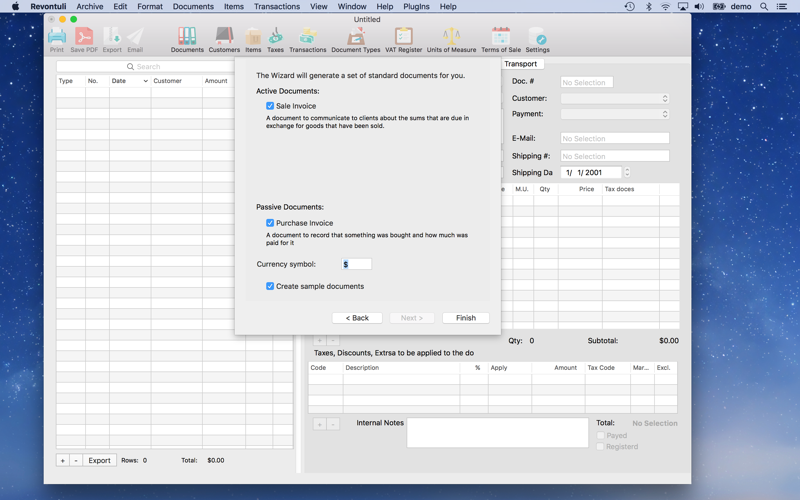Uncheck the Sale Invoice checkbox
The width and height of the screenshot is (800, 500).
coord(270,106)
